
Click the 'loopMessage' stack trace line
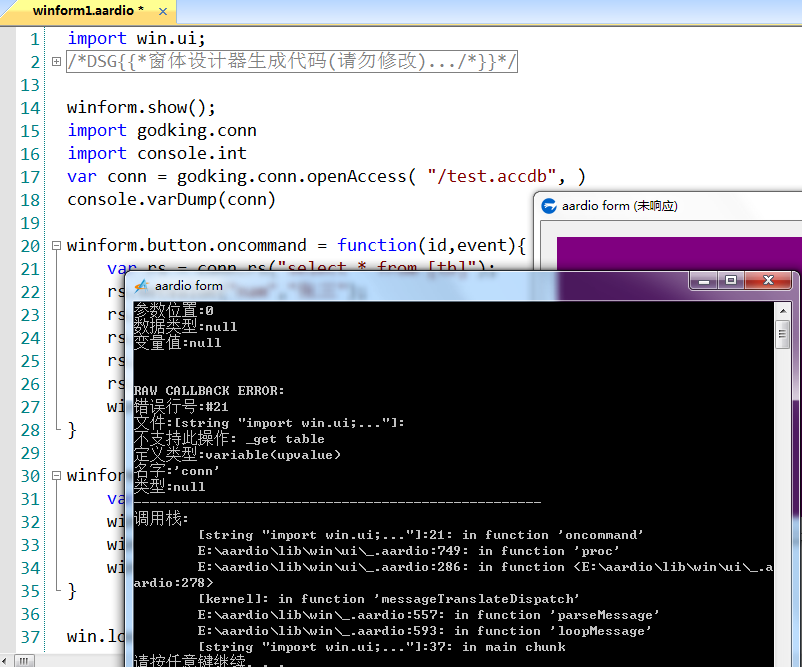click(425, 631)
